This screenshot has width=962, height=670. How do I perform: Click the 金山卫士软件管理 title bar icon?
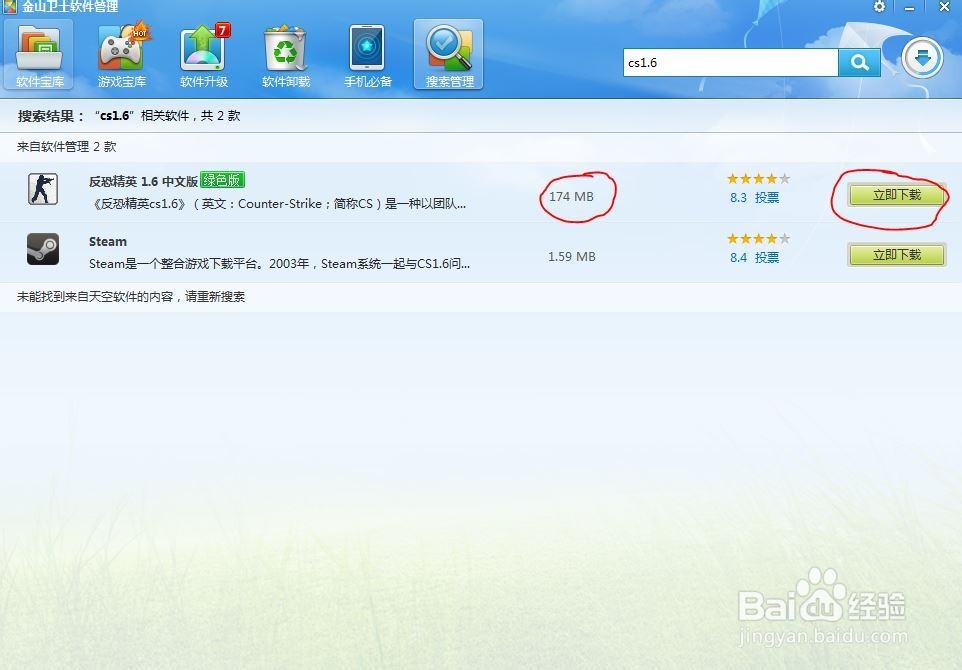click(8, 7)
